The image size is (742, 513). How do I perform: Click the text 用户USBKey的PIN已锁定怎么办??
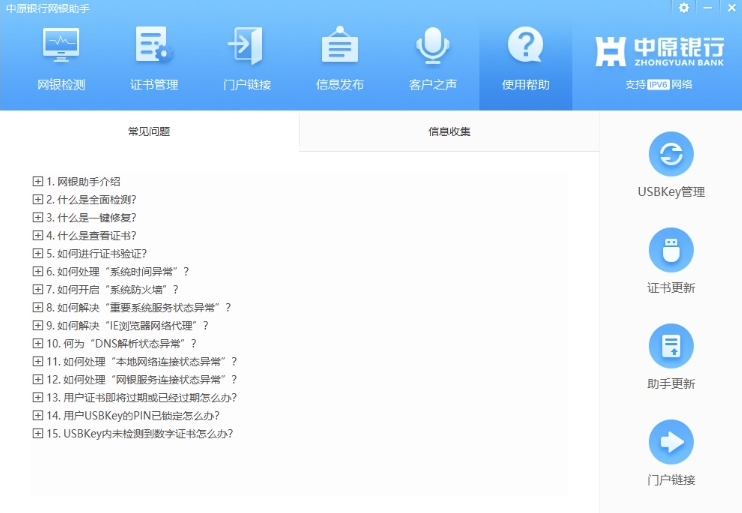coord(141,415)
